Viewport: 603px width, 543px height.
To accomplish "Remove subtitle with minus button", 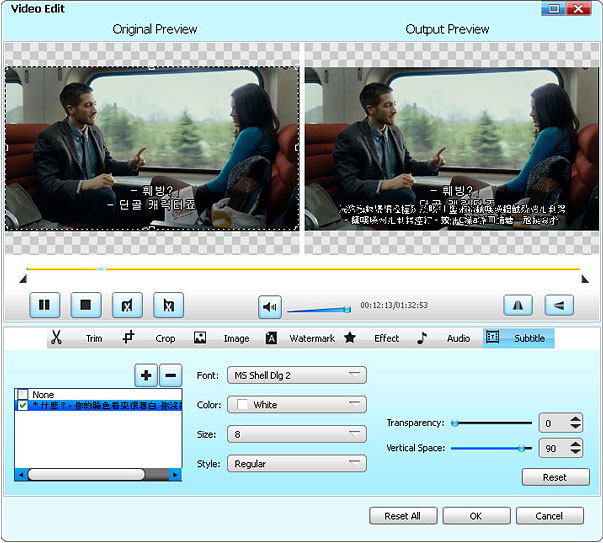I will click(171, 375).
